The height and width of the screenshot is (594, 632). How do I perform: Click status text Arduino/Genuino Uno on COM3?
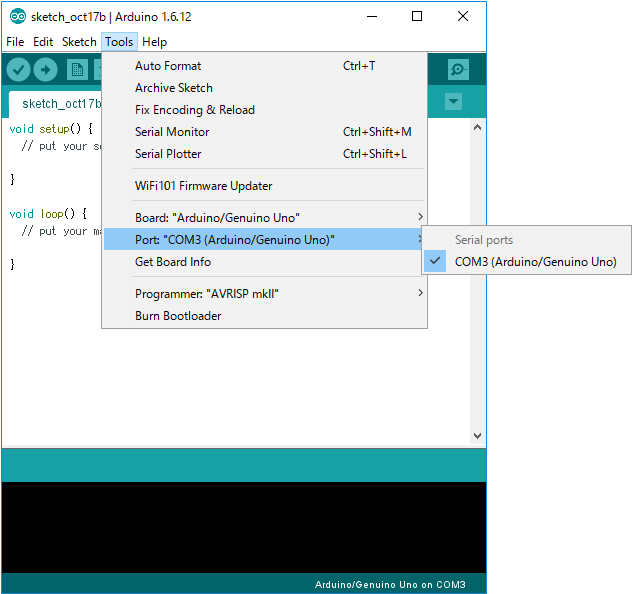tap(390, 584)
